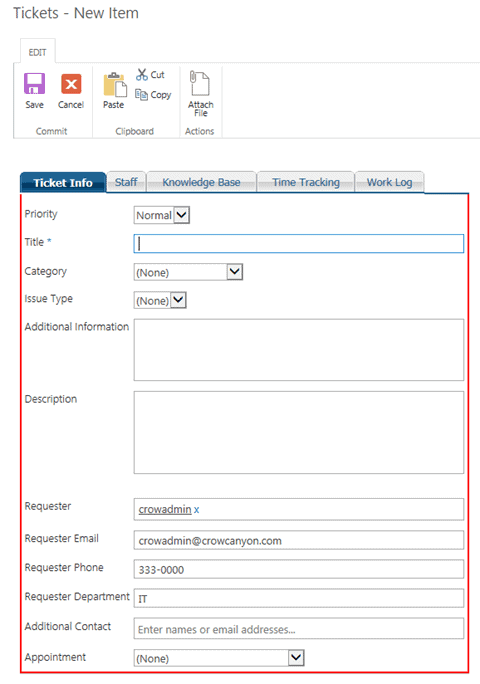Click the crowadmin requester link

(x=165, y=510)
